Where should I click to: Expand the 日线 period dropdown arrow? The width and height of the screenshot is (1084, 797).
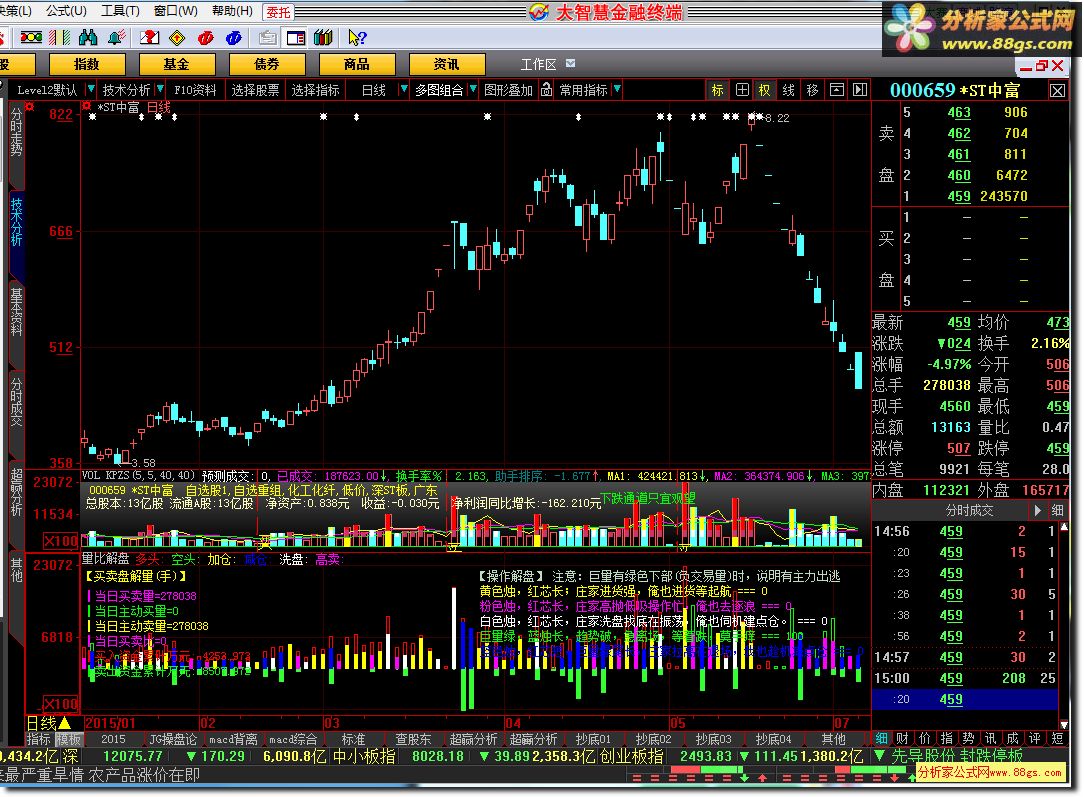[x=404, y=89]
